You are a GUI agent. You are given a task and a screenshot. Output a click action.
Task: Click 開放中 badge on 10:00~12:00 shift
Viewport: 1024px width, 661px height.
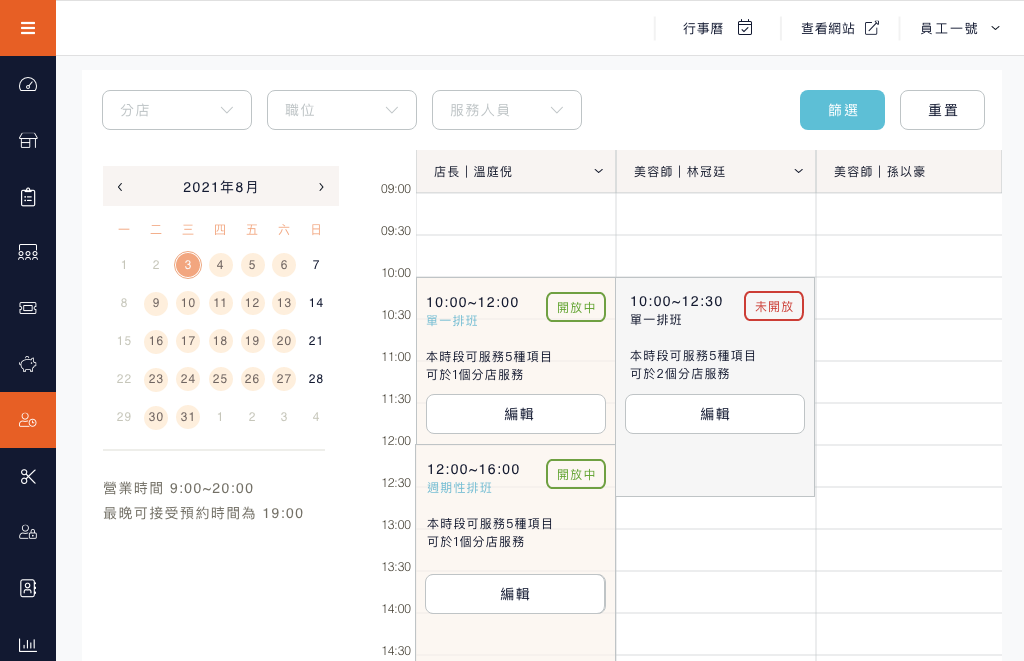pos(576,307)
